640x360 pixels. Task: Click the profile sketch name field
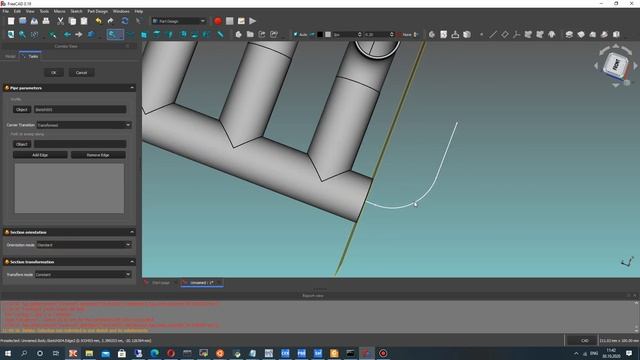point(80,109)
